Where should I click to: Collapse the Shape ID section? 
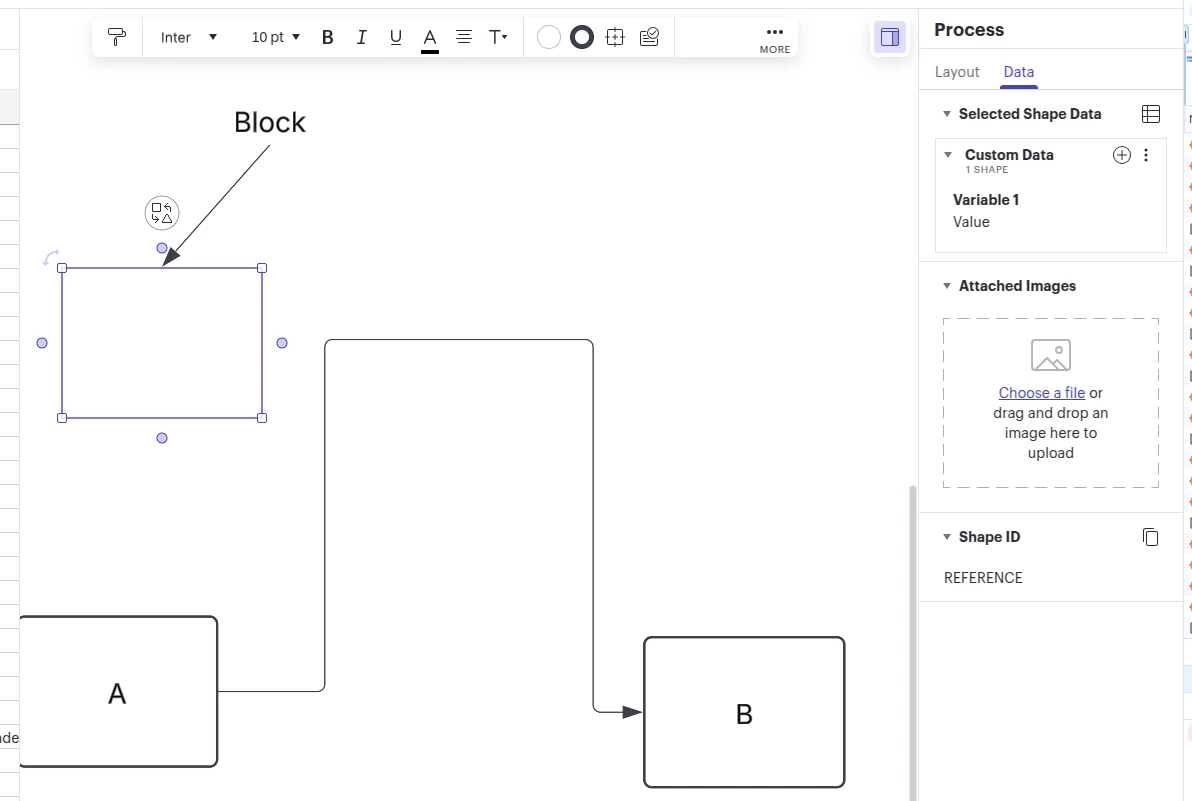pyautogui.click(x=947, y=537)
